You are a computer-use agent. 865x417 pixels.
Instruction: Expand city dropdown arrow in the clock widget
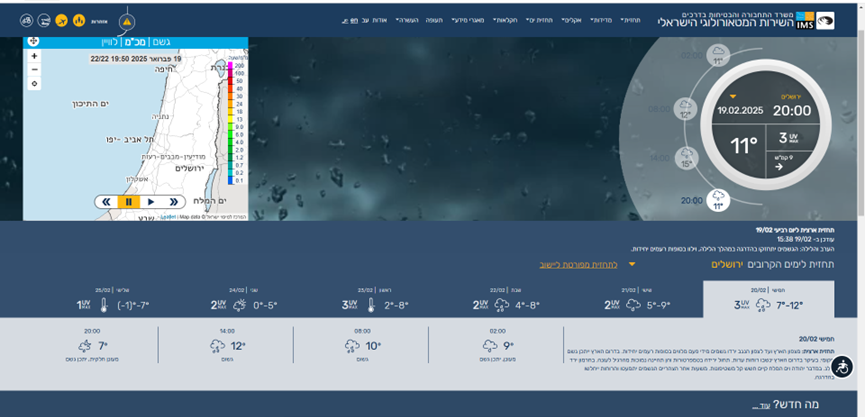[732, 97]
